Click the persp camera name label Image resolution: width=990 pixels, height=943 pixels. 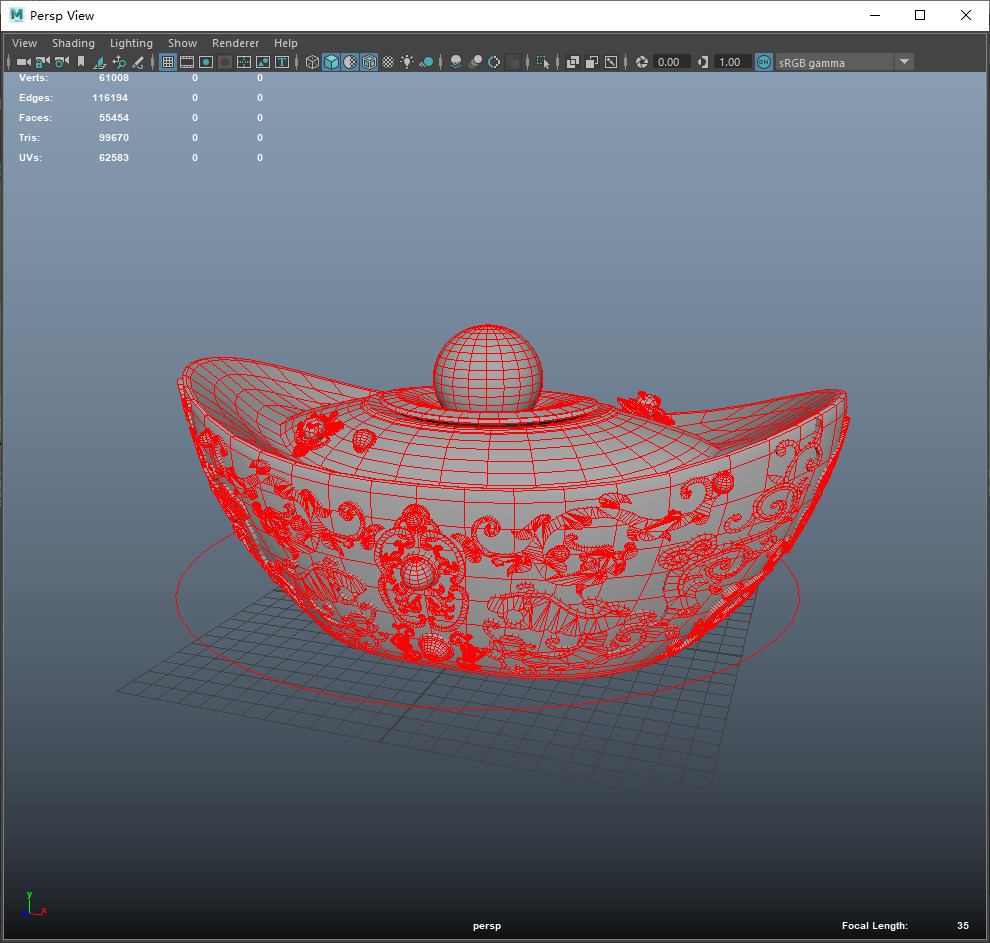pyautogui.click(x=487, y=925)
